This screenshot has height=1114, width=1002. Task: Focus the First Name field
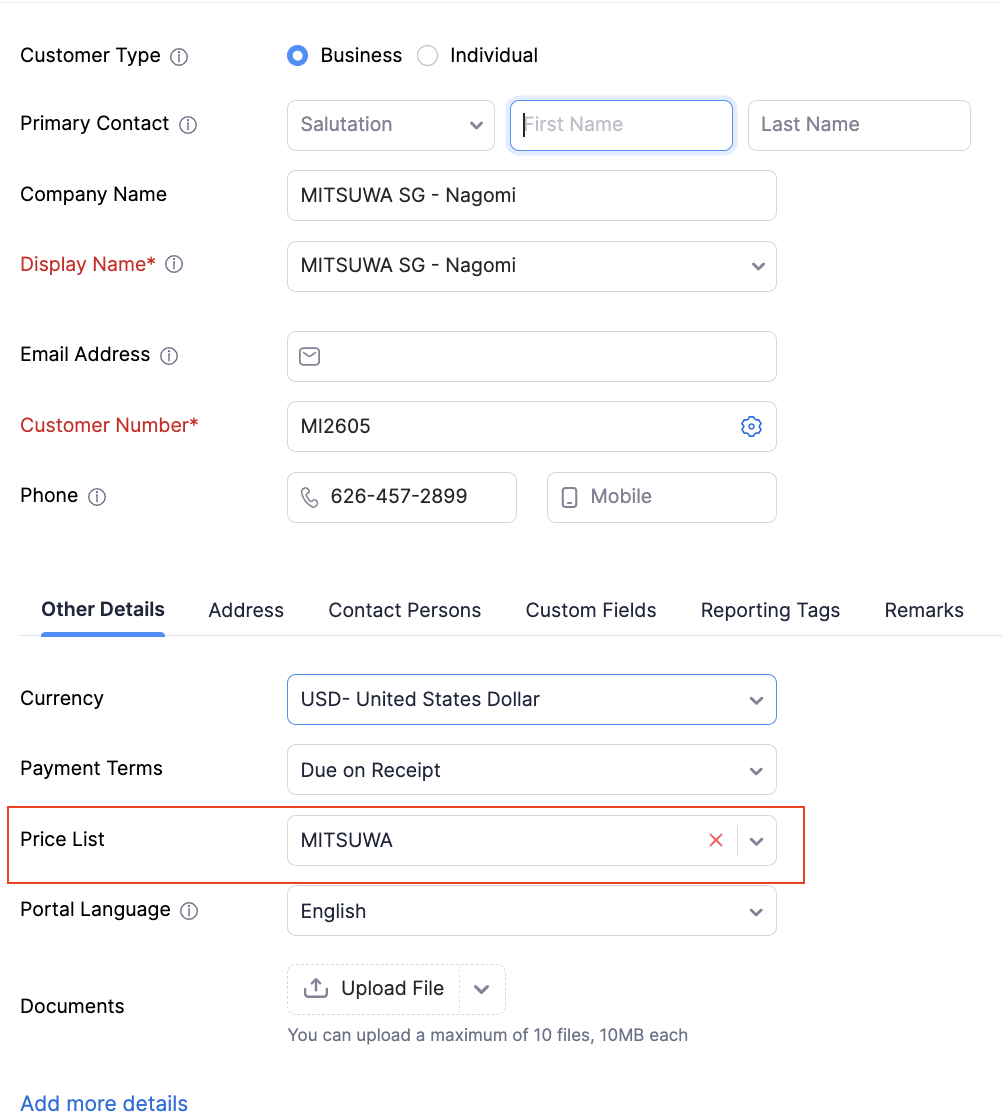[x=621, y=125]
